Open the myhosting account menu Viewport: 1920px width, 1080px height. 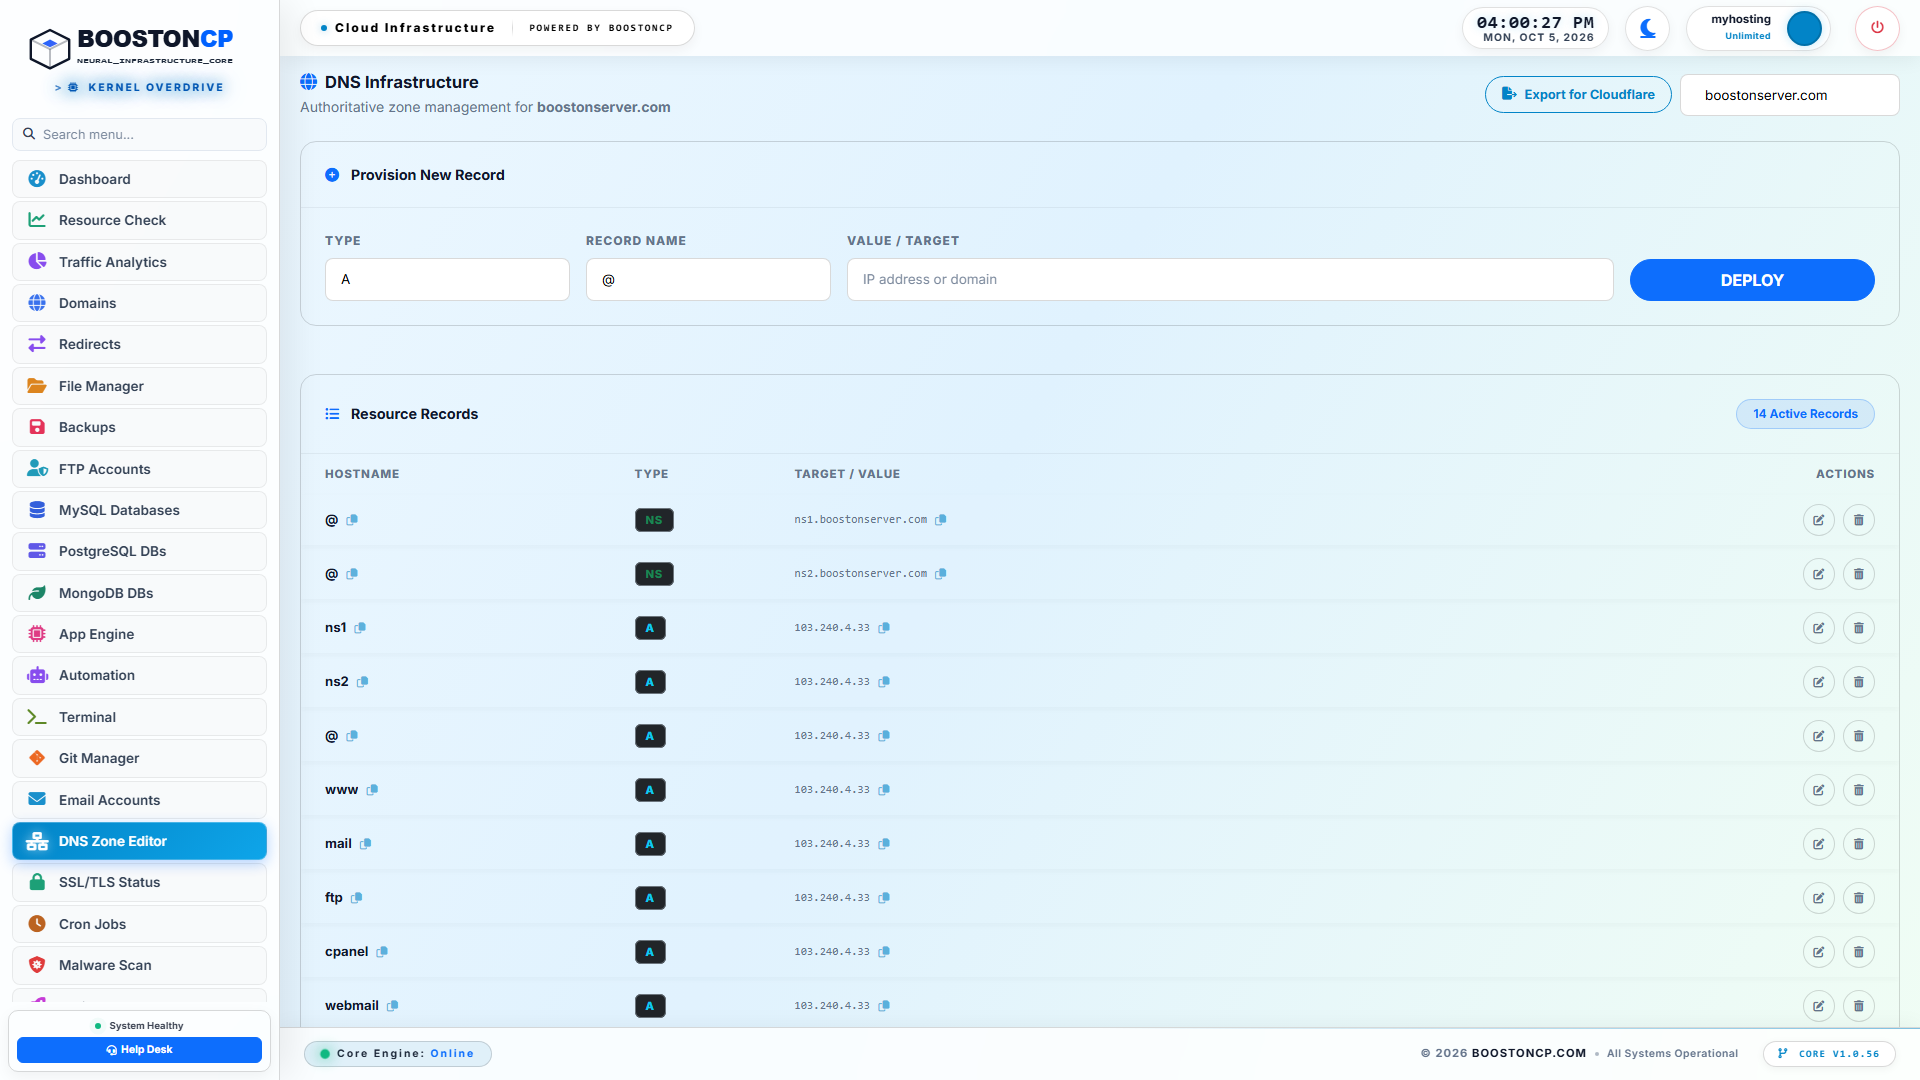pos(1759,28)
